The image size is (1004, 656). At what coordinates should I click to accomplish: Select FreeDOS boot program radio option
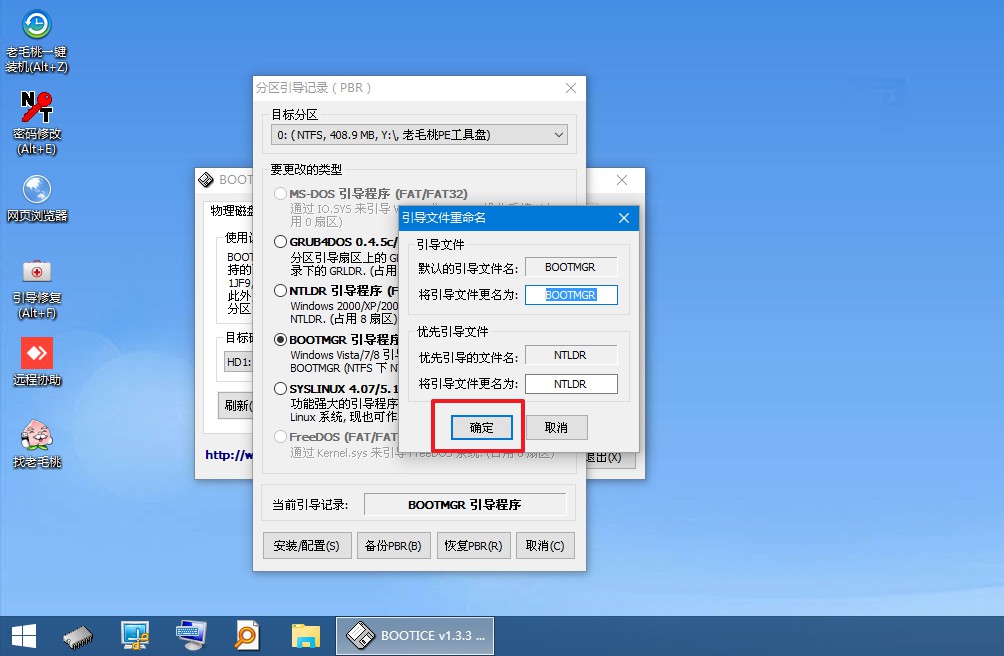coord(280,437)
